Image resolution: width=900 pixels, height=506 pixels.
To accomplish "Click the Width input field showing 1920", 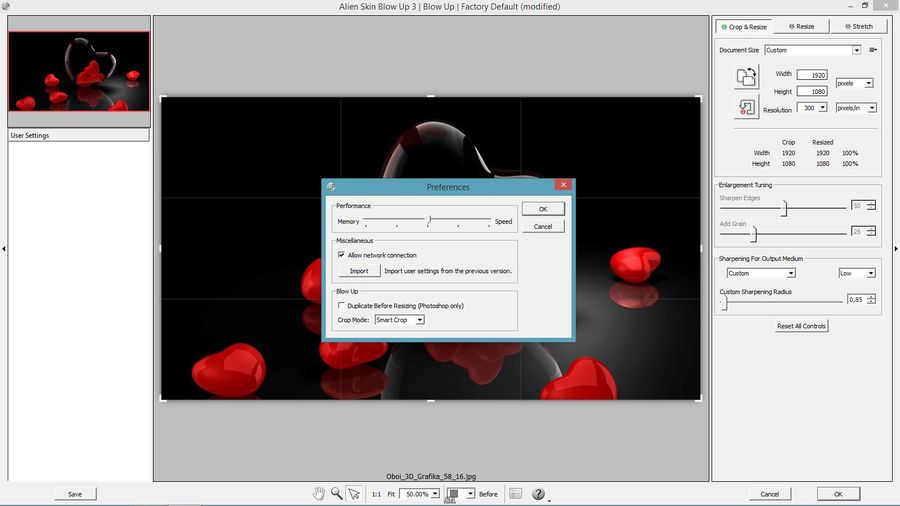I will pos(812,75).
